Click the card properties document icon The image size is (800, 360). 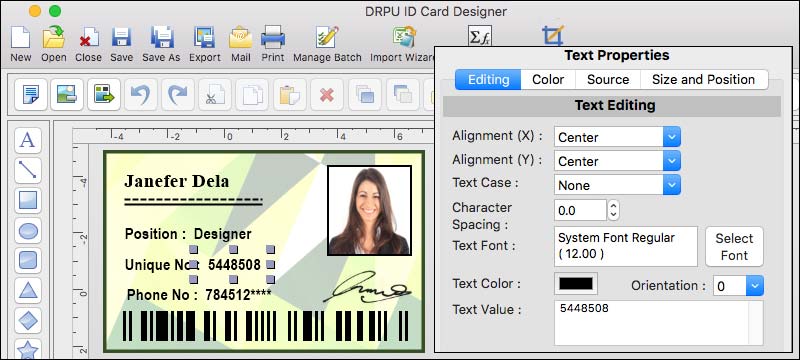point(31,94)
